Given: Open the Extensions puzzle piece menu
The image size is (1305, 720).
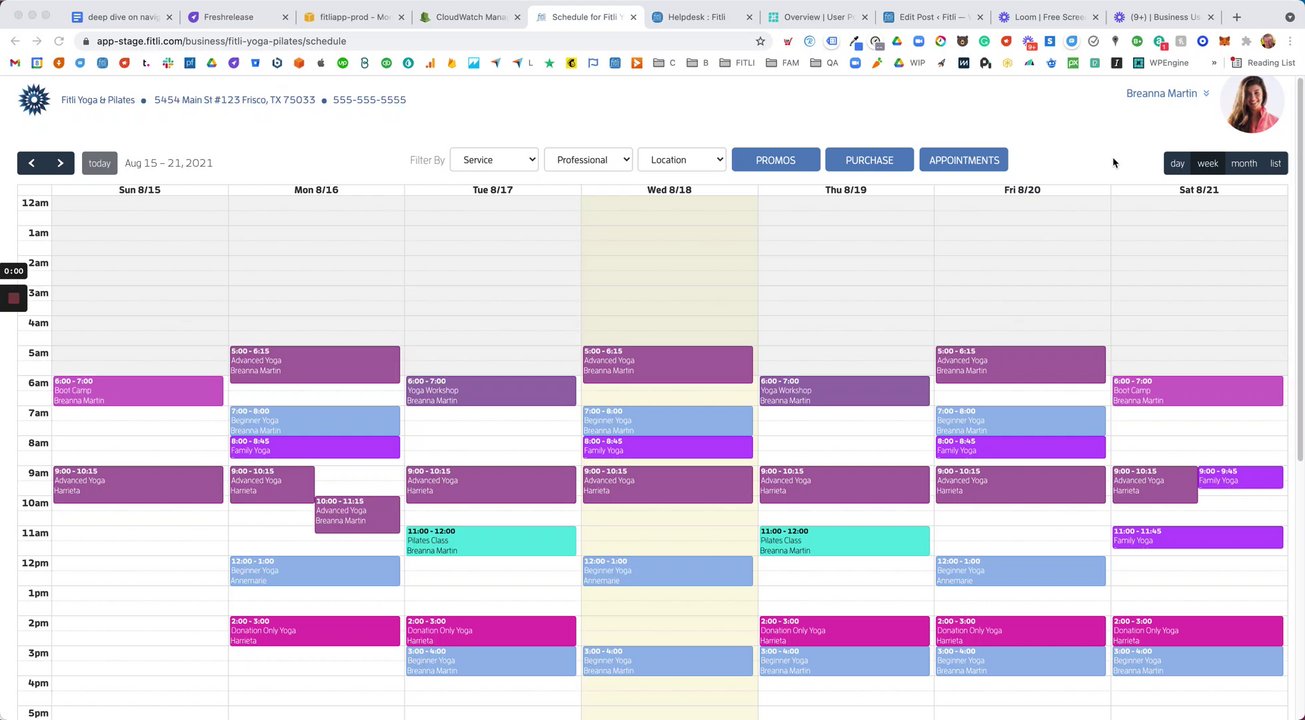Looking at the screenshot, I should pyautogui.click(x=1246, y=41).
